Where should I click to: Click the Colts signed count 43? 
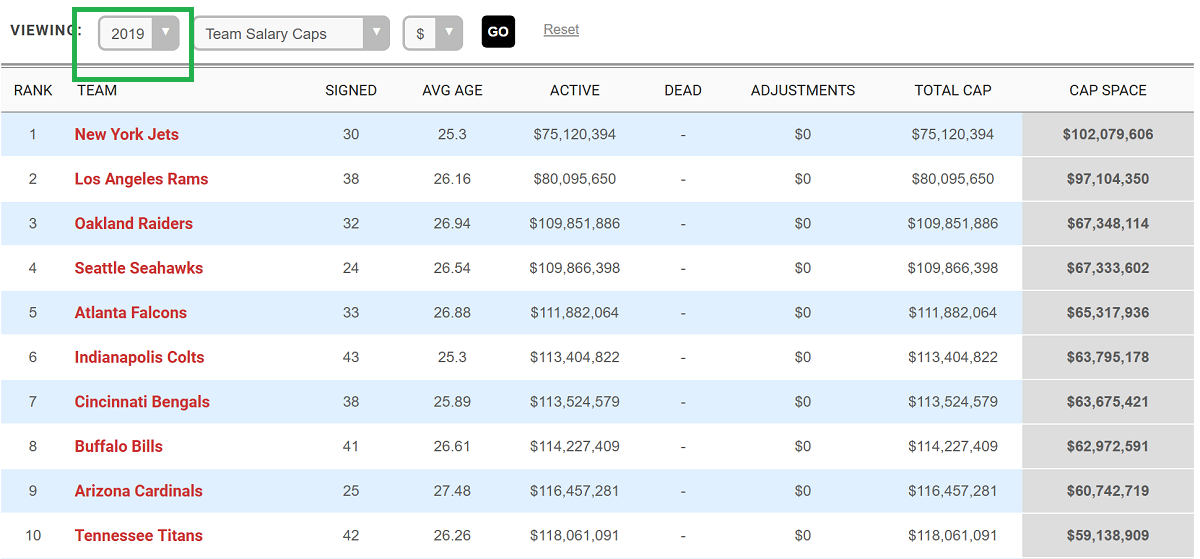pos(351,357)
